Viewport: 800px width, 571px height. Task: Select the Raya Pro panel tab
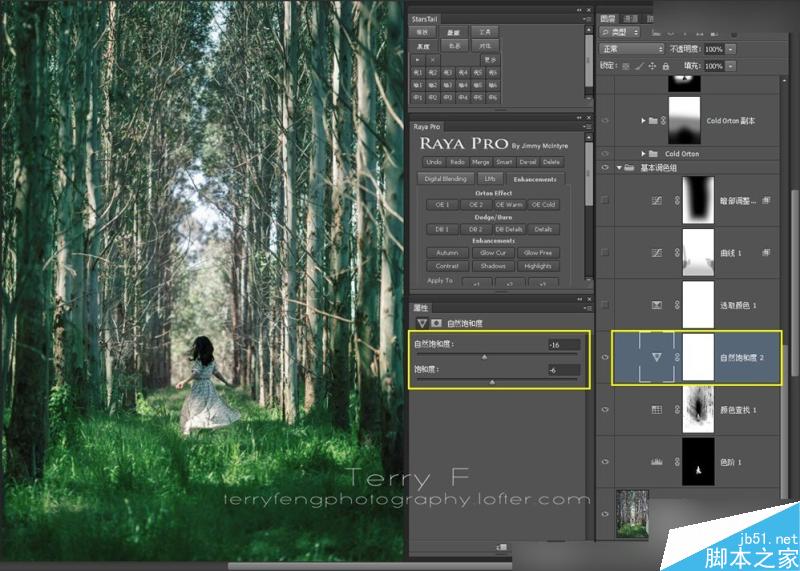click(x=427, y=127)
